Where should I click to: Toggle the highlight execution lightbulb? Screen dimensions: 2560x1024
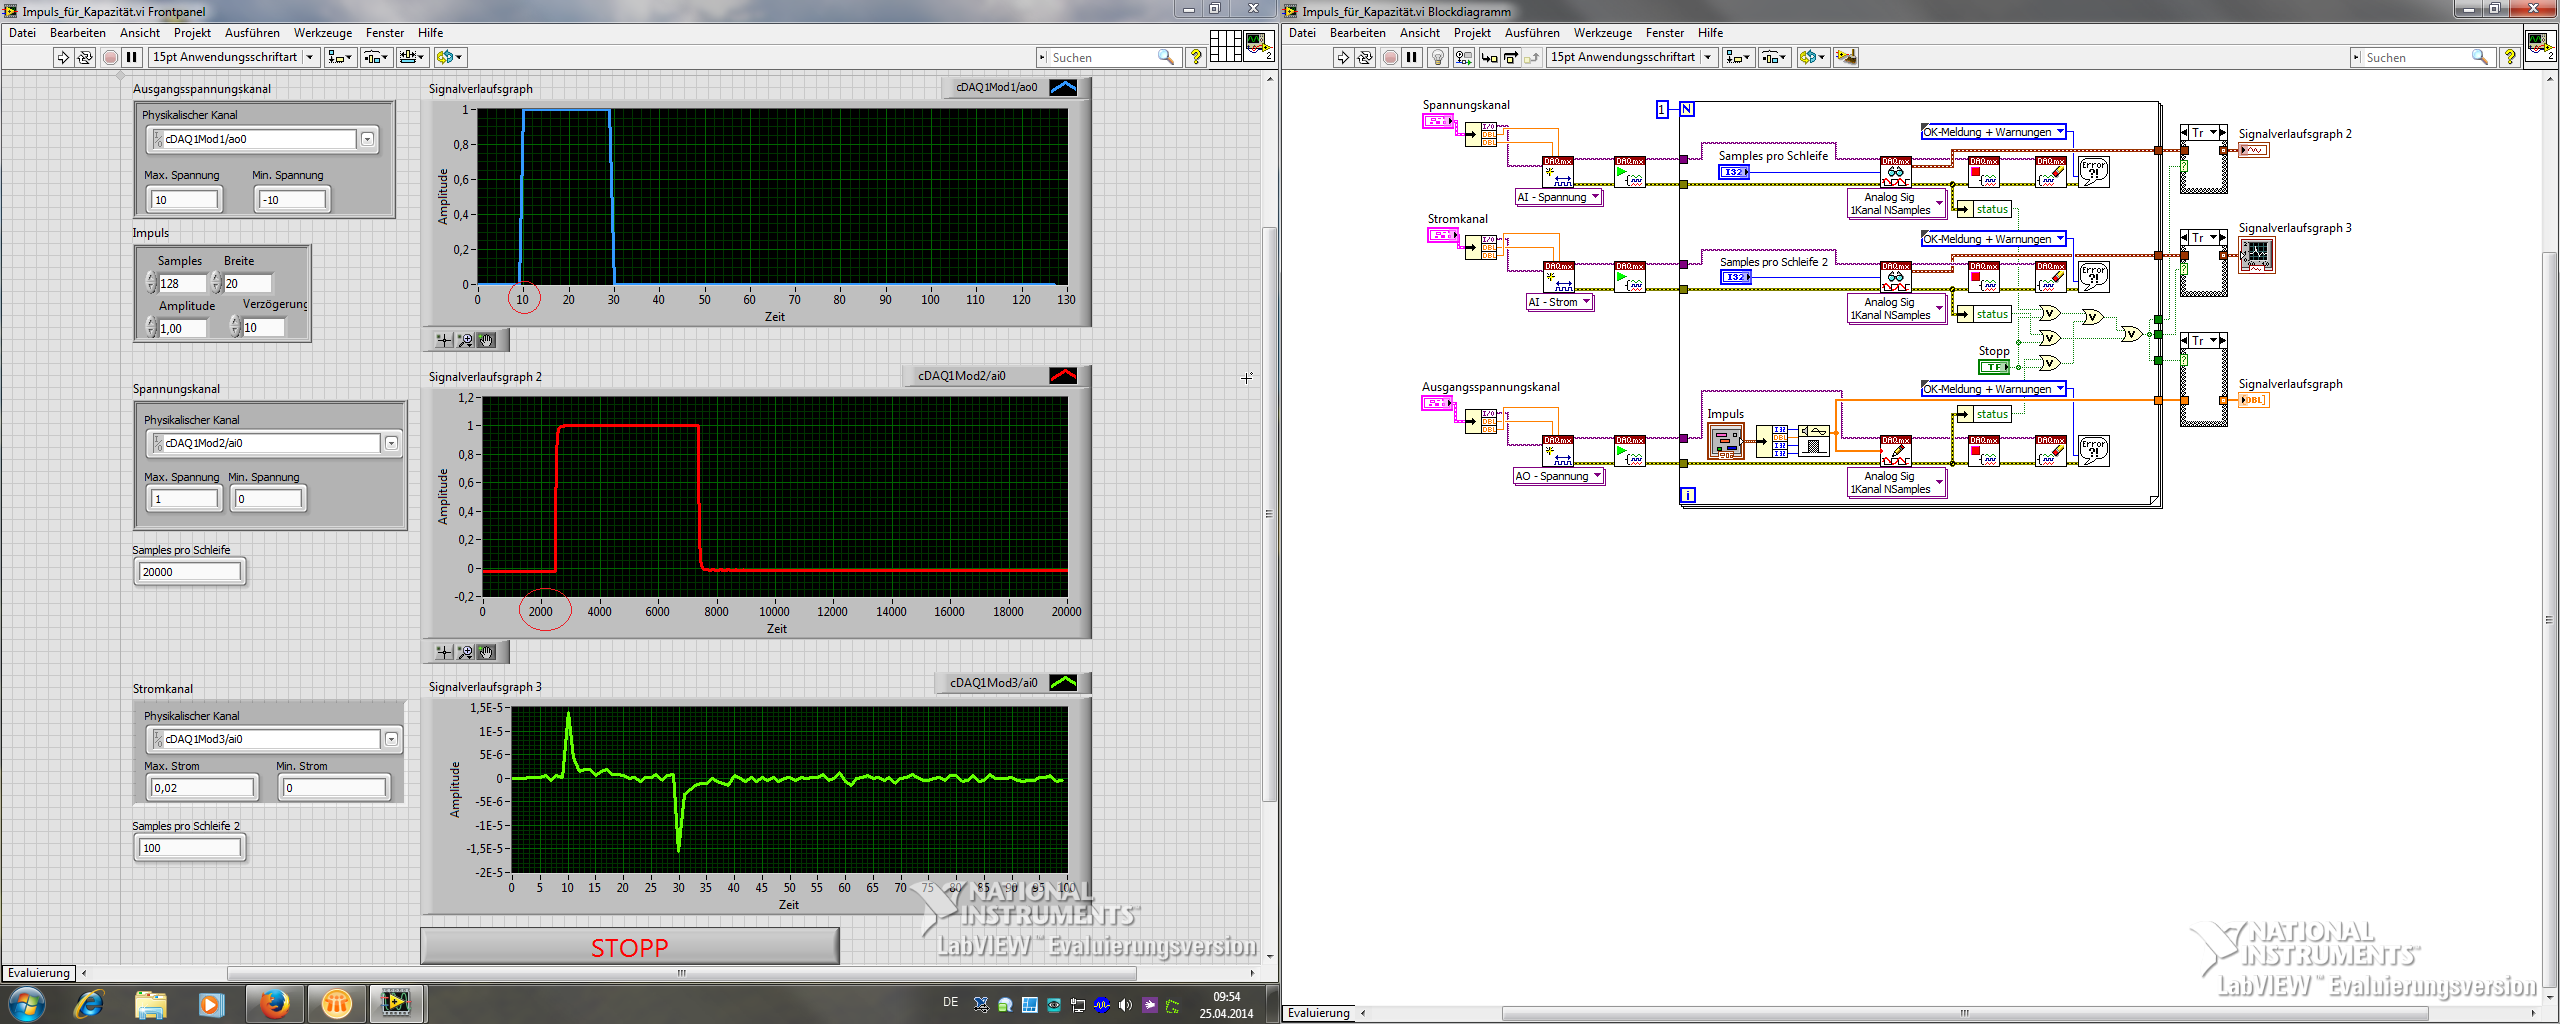[1437, 58]
